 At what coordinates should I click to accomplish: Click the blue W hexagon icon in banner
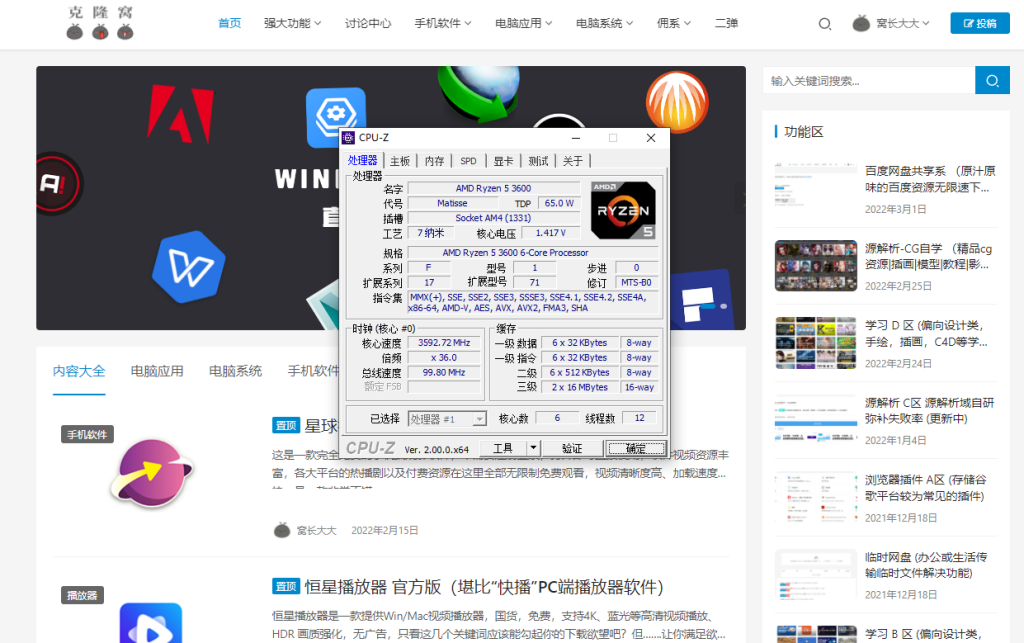[189, 266]
